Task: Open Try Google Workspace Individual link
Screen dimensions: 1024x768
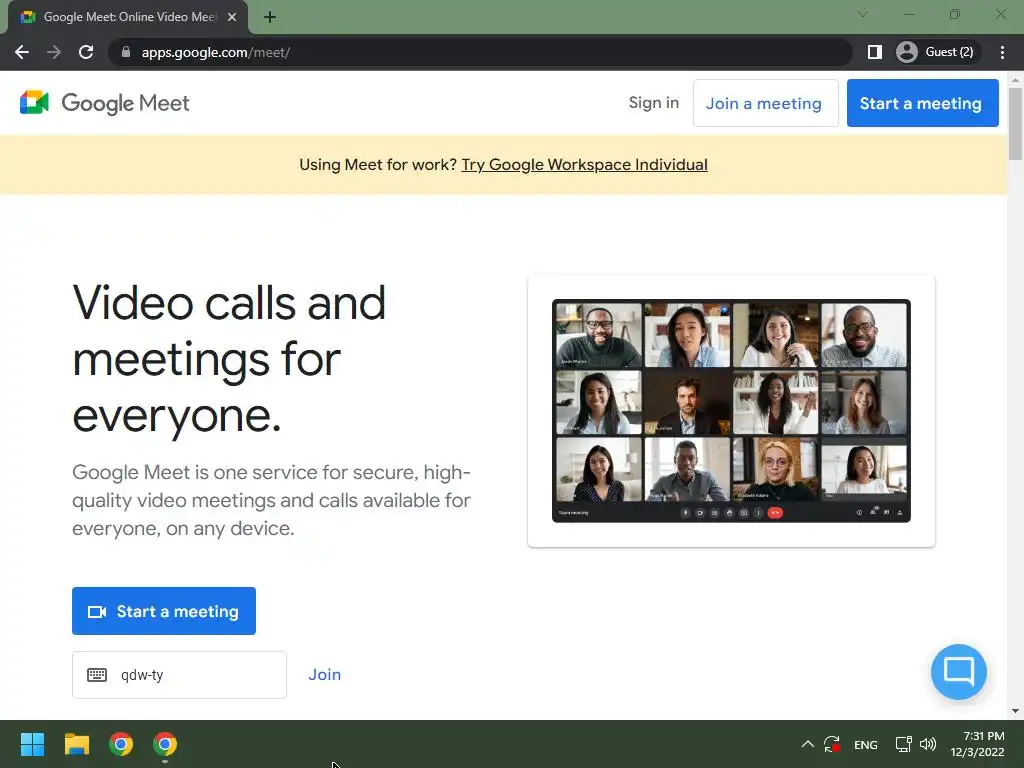Action: point(584,165)
